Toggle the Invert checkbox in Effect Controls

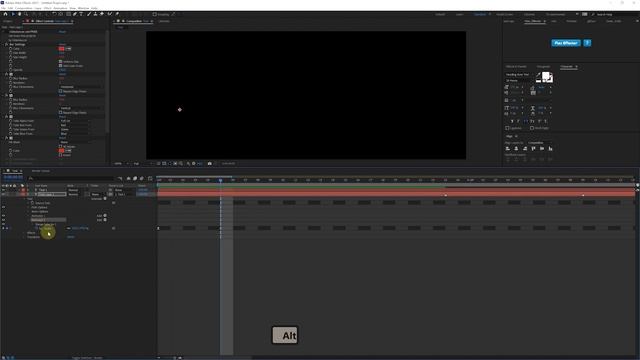(60, 155)
